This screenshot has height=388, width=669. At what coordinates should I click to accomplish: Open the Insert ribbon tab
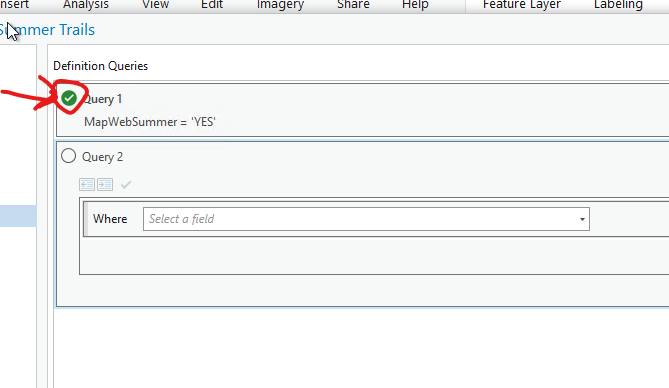(14, 5)
